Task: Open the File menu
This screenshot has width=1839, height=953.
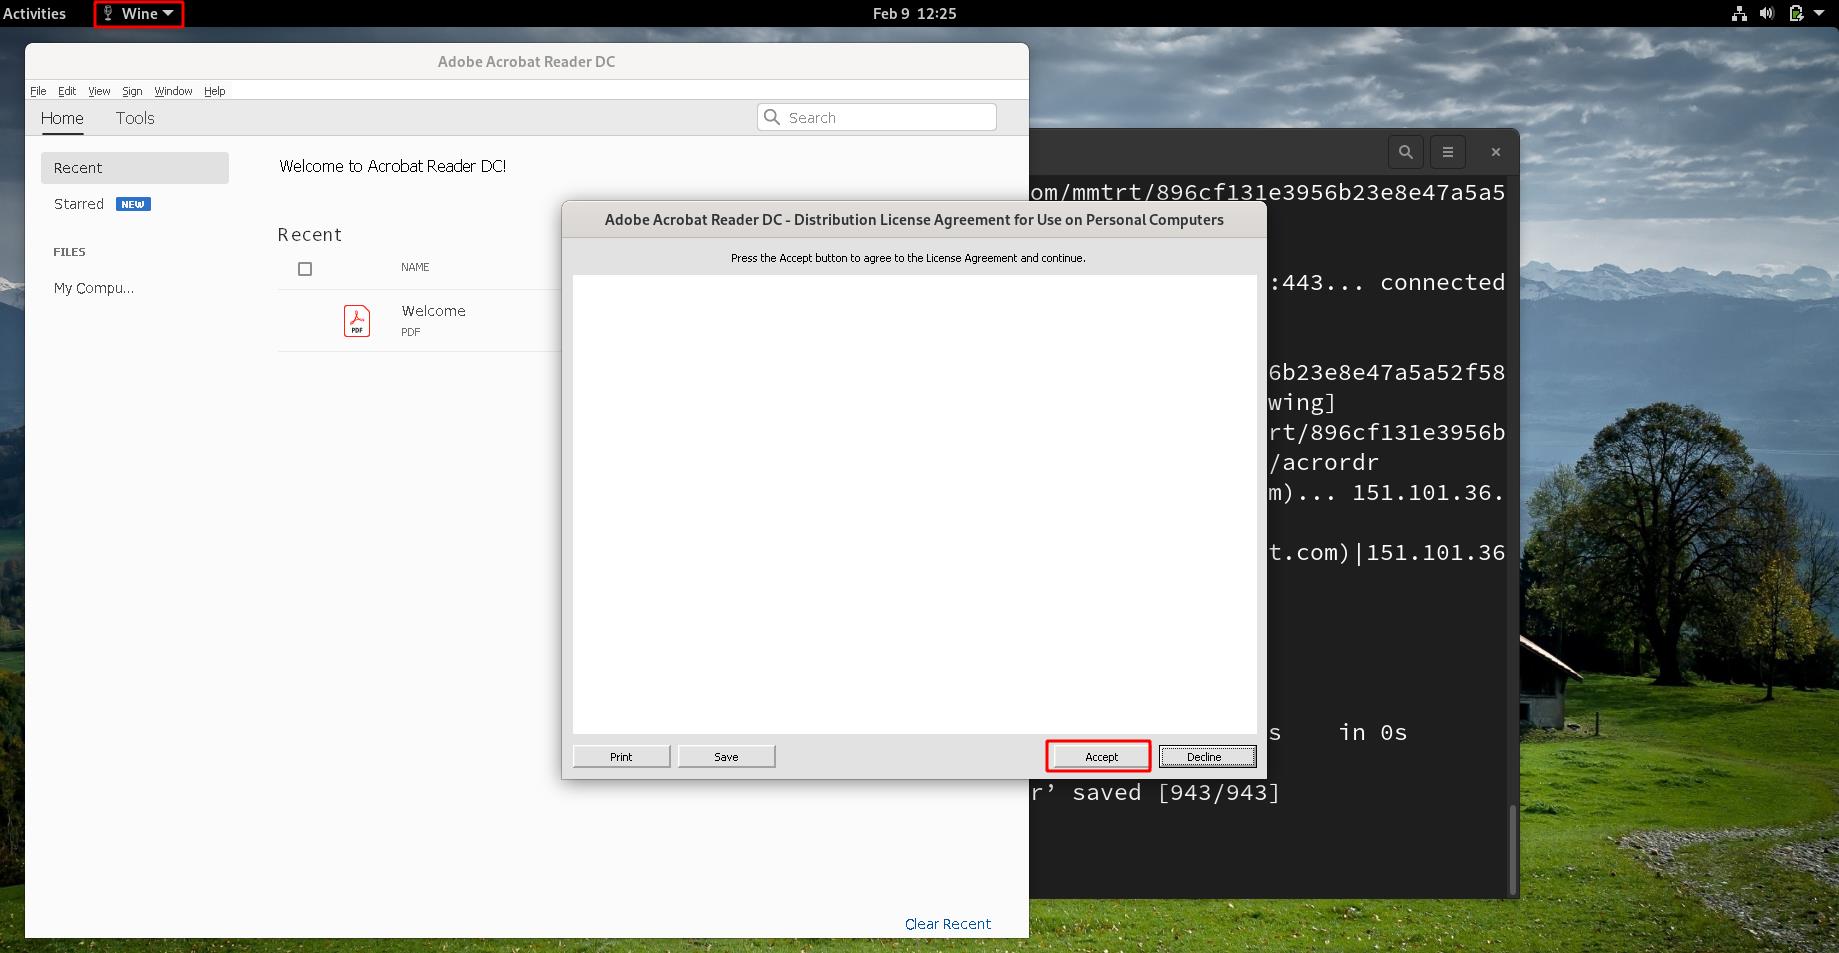Action: pyautogui.click(x=38, y=91)
